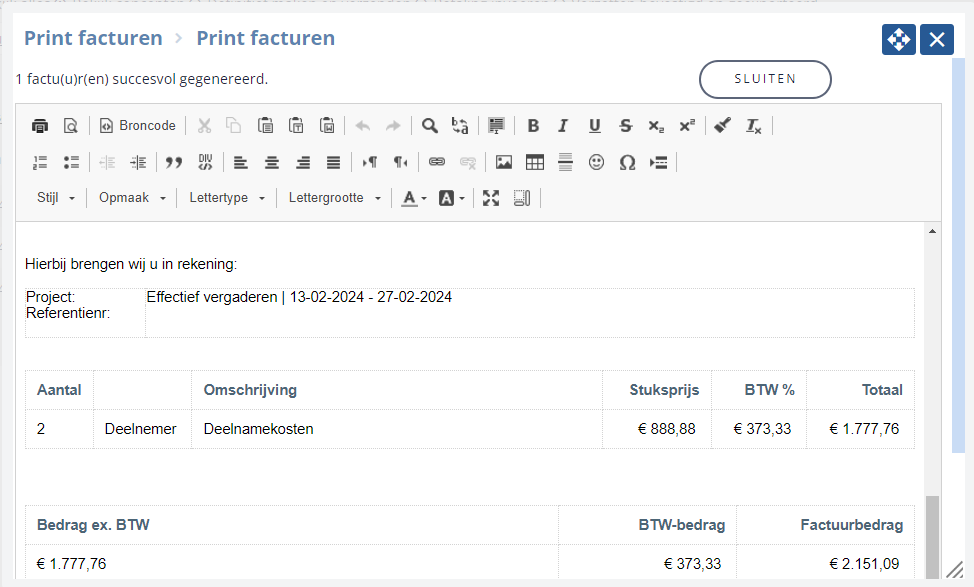Open the special character Omega tool
Screen dimensions: 974x587
click(627, 163)
